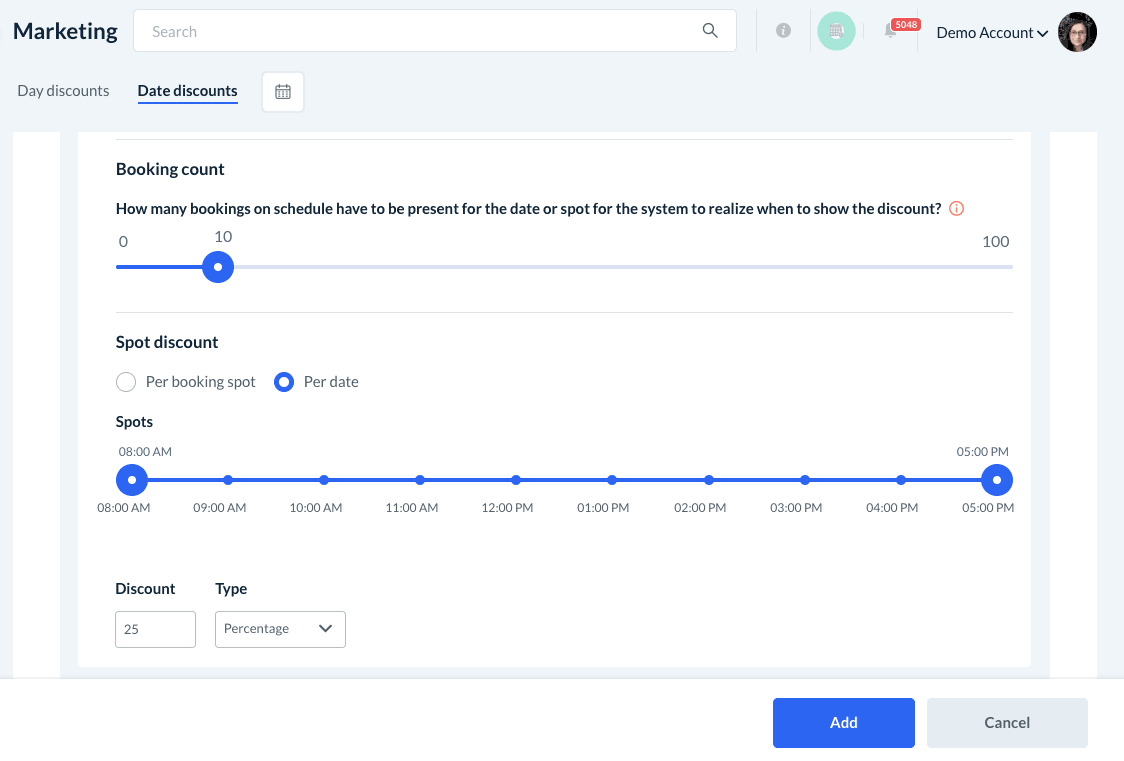Viewport: 1124px width, 761px height.
Task: Click the search magnifier icon
Action: pos(710,31)
